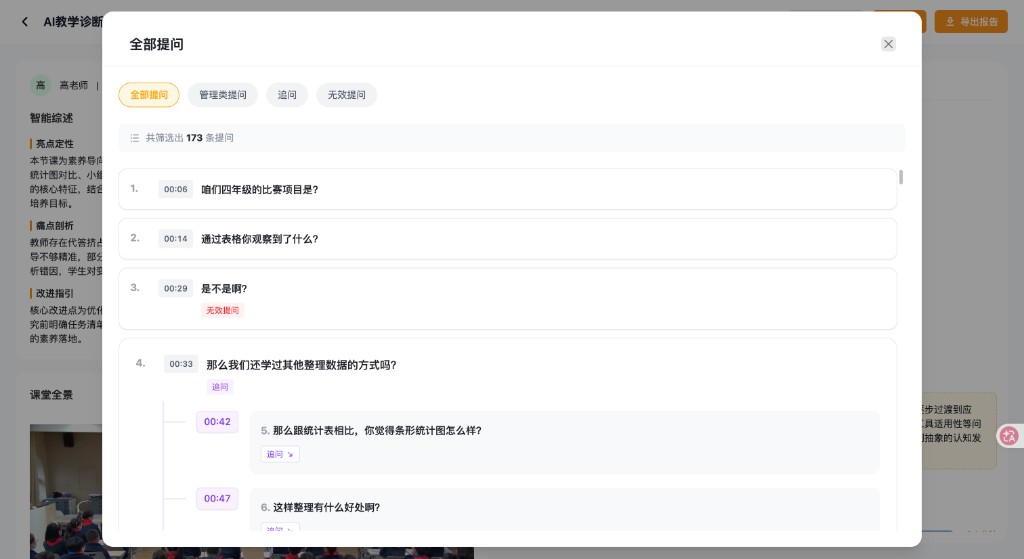Select question 那么我们还学过其他整理数据的方式吗?
Screen dimensions: 1024x559
[x=301, y=365]
